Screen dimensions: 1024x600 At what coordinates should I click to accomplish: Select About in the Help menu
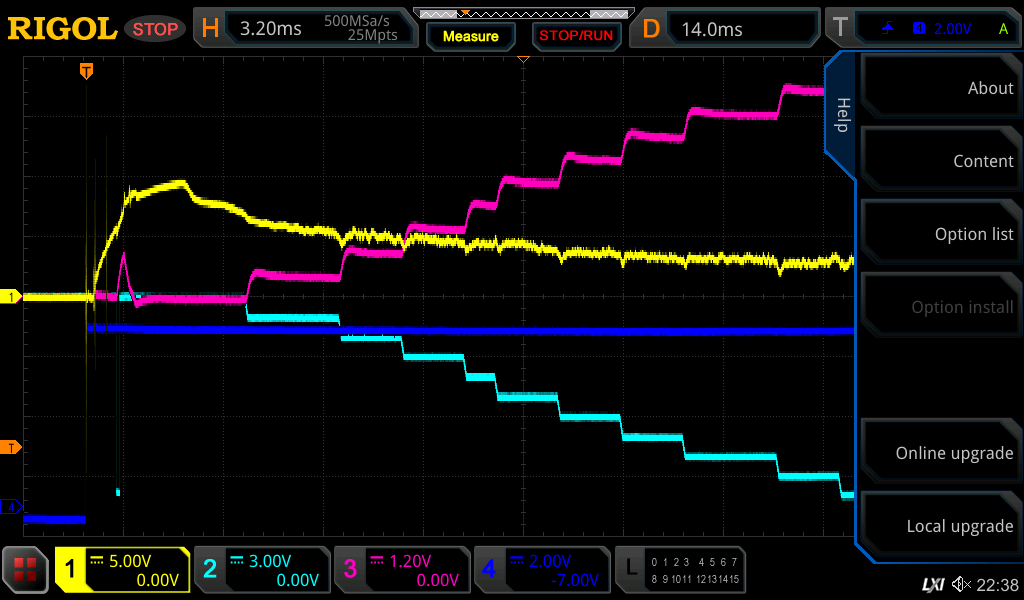(x=939, y=88)
